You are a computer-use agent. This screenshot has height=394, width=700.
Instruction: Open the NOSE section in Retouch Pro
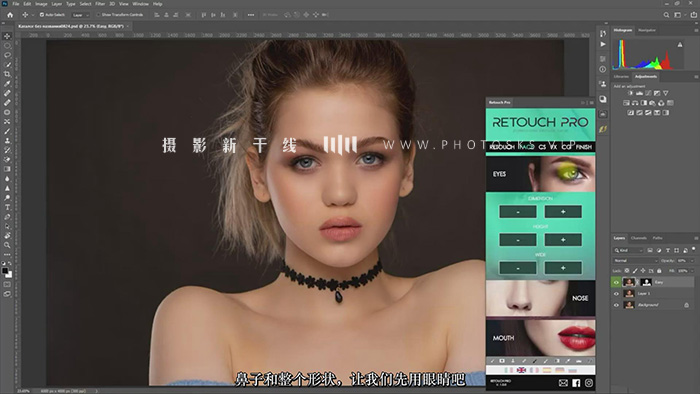[x=540, y=298]
